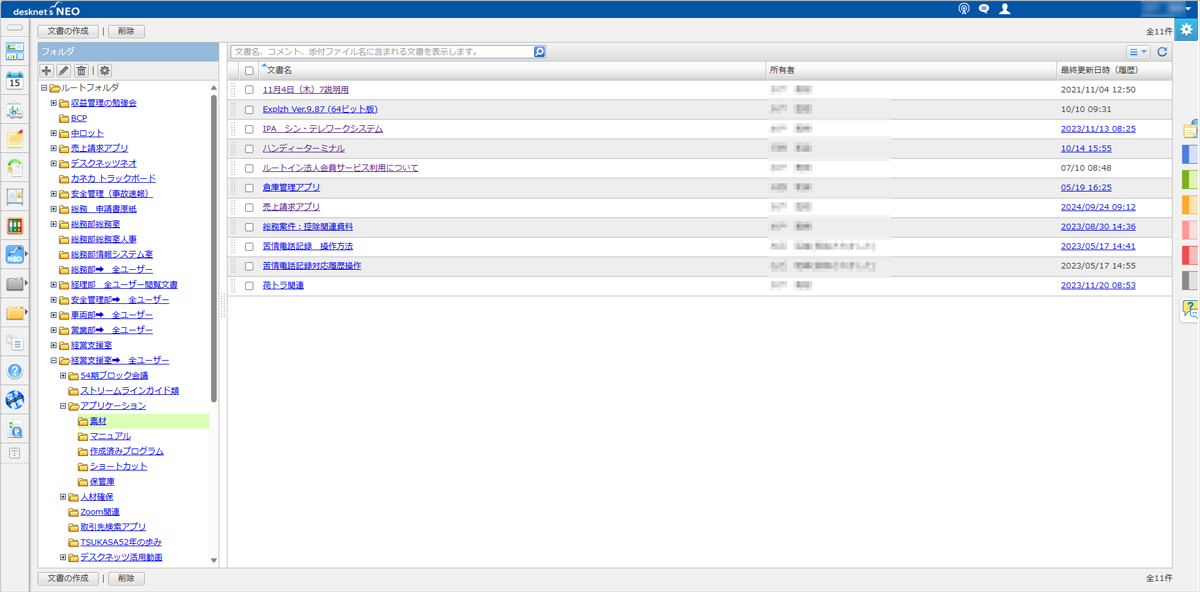Check the box for 荷トラ関連
The width and height of the screenshot is (1200, 592).
tap(249, 286)
